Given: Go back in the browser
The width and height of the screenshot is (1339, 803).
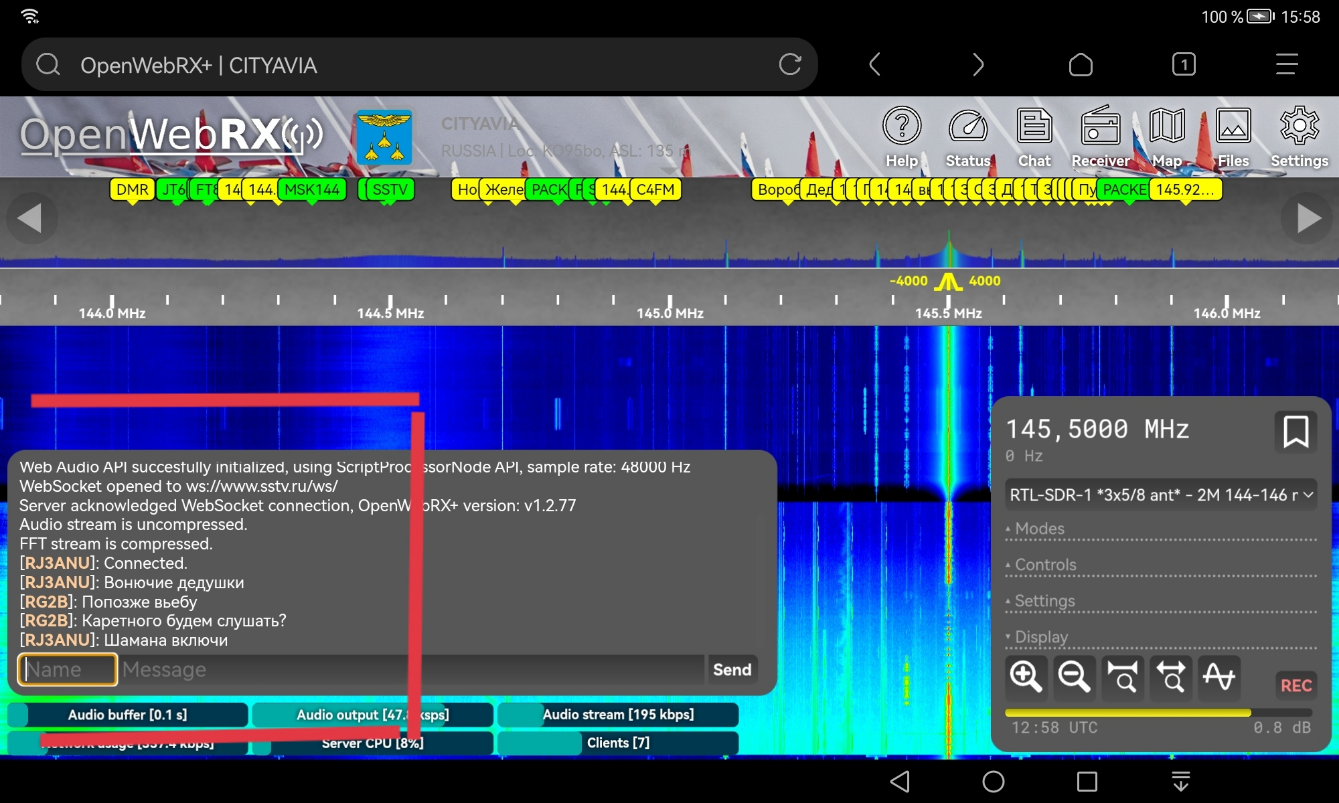Looking at the screenshot, I should [x=875, y=65].
